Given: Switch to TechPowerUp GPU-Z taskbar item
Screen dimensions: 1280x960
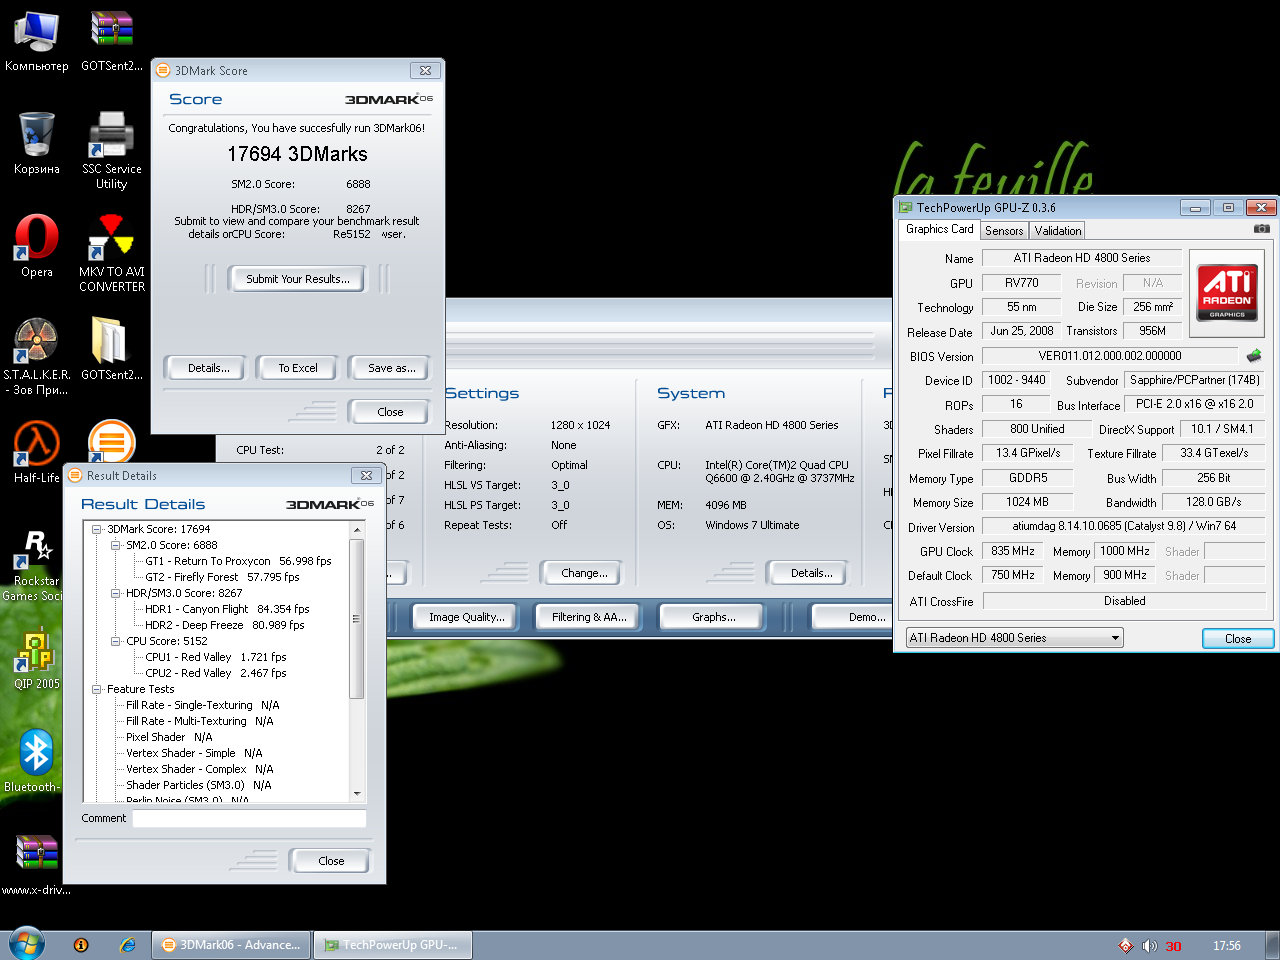Looking at the screenshot, I should [x=392, y=945].
